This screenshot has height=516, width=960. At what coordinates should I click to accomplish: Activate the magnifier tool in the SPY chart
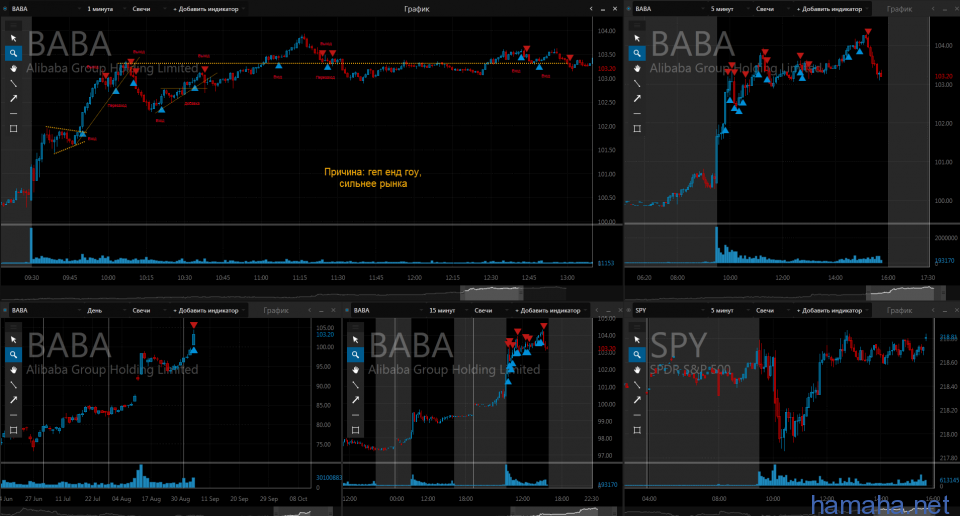637,354
